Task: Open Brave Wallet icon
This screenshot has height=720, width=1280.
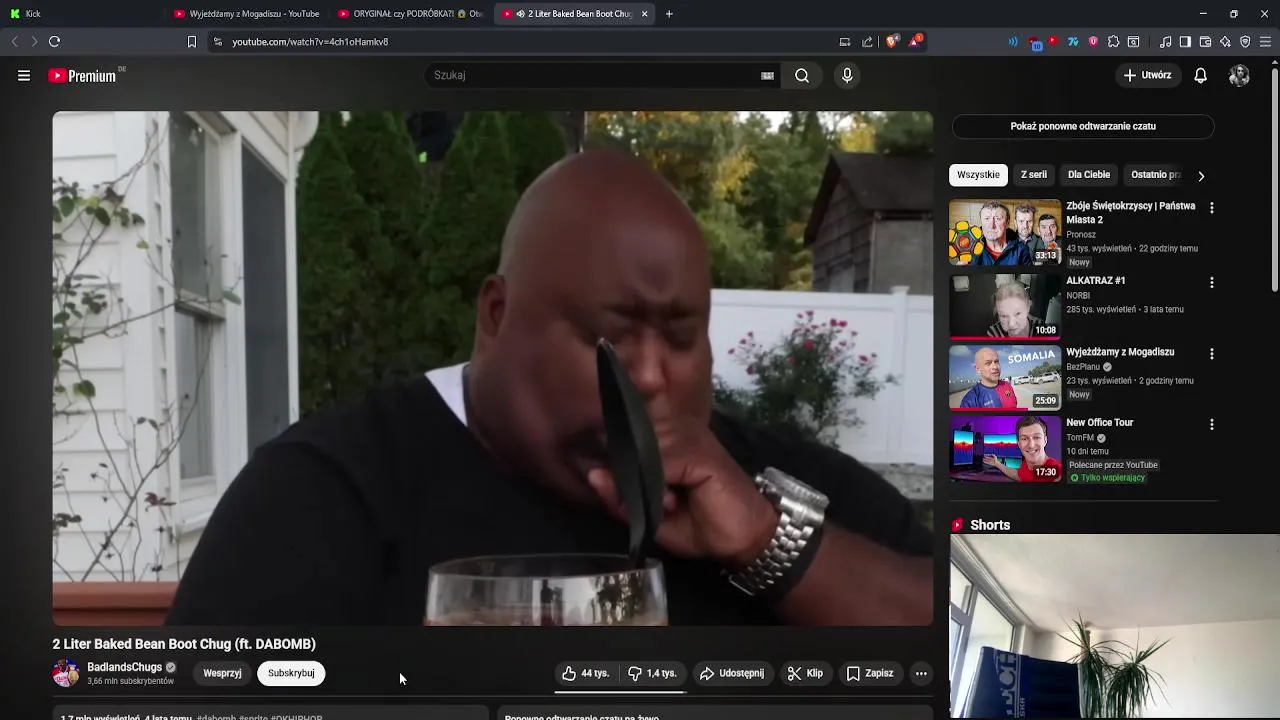Action: [1205, 42]
